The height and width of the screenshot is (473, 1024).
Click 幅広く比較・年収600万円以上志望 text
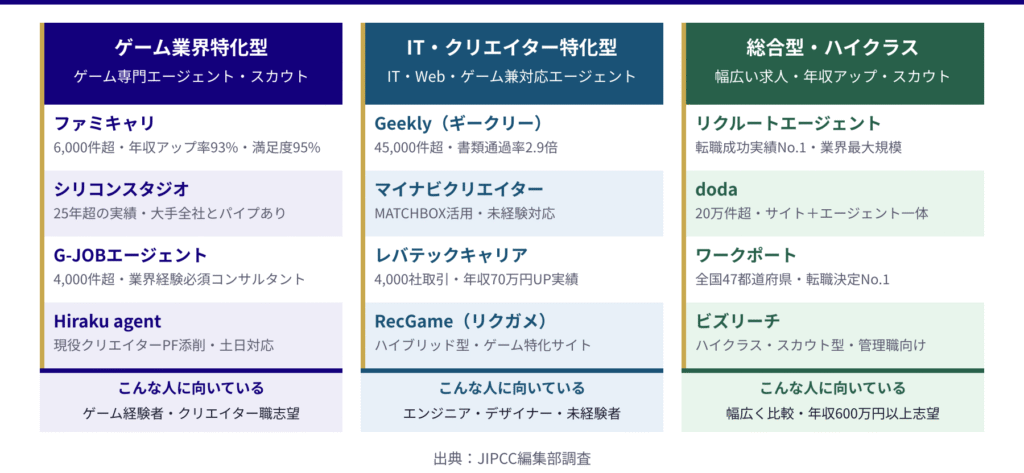coord(832,412)
